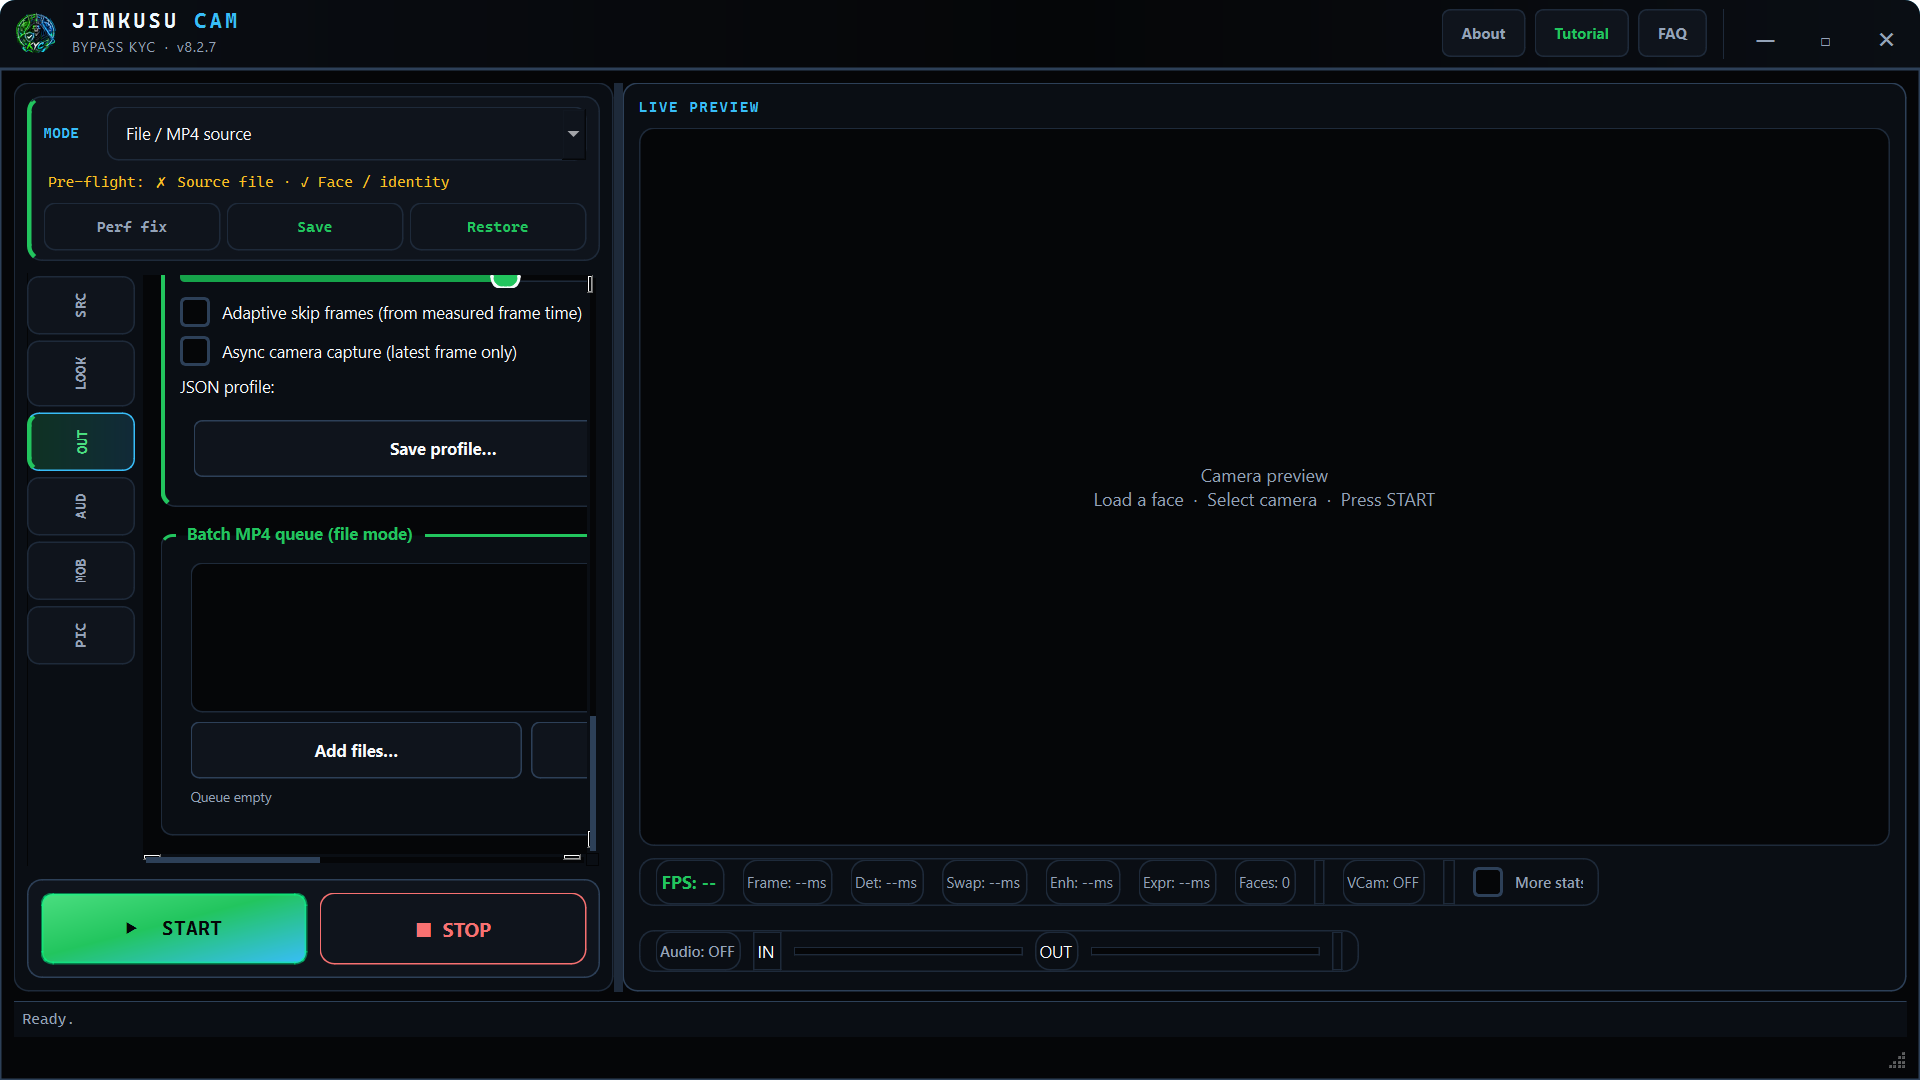Click the LIVE PREVIEW heading
1920x1080 pixels.
[x=699, y=107]
